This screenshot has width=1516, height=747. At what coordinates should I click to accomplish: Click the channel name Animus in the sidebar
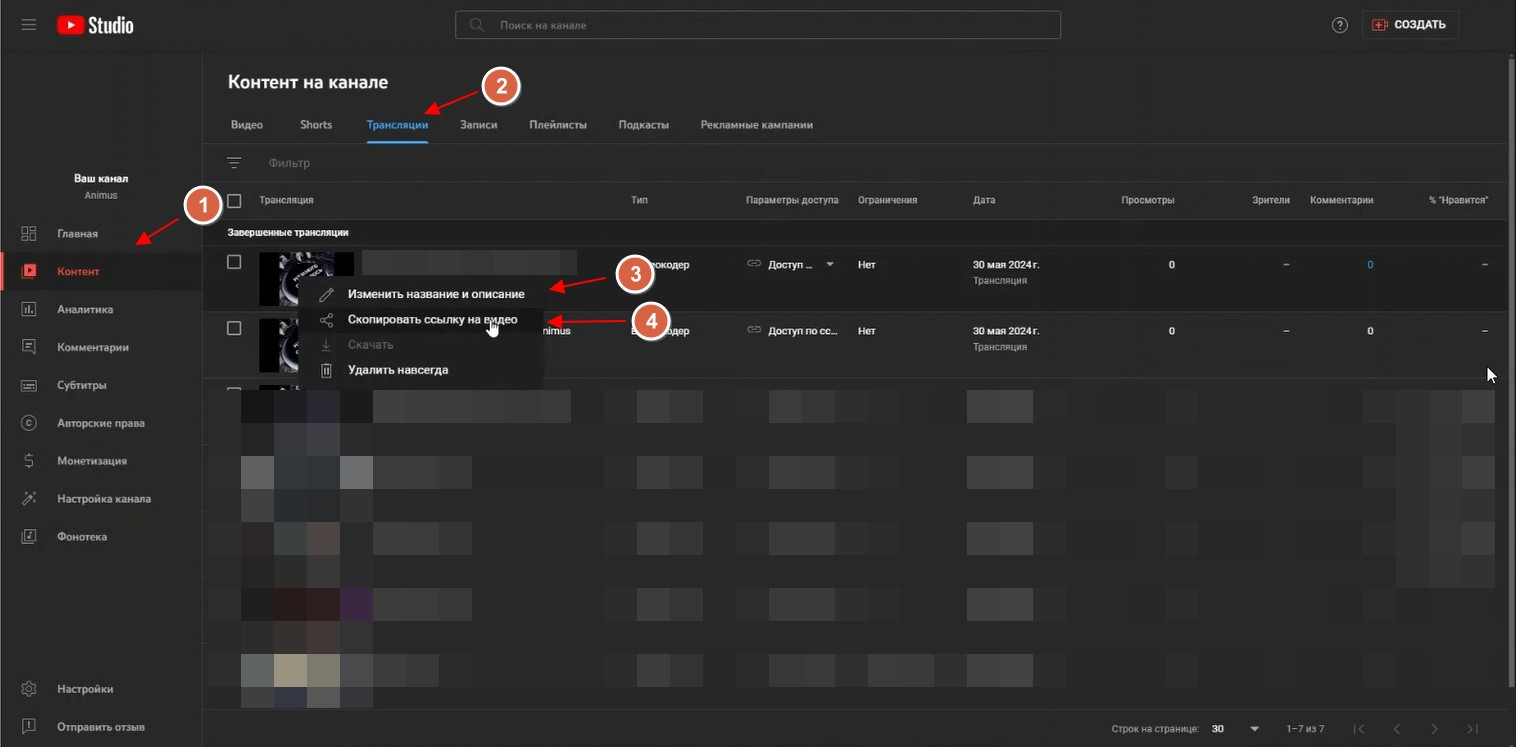[101, 196]
